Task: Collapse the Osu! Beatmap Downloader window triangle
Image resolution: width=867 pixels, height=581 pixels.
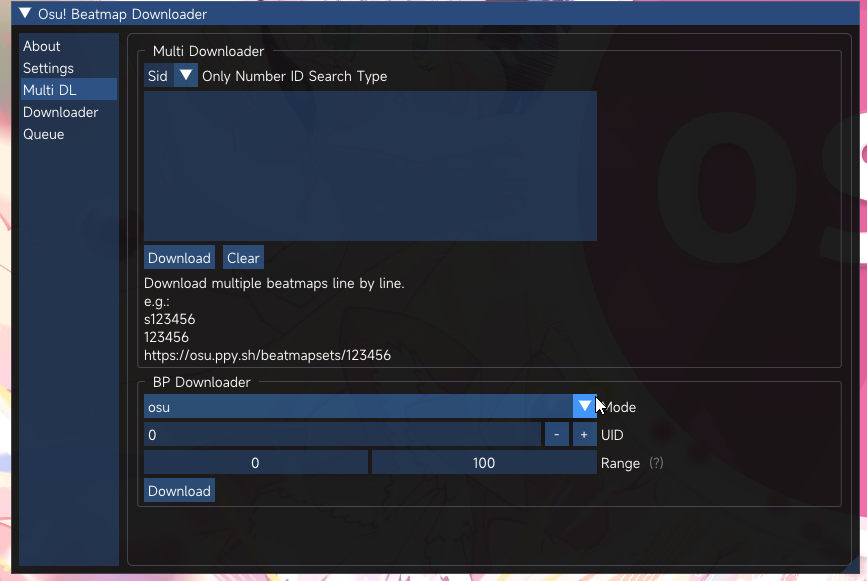Action: click(x=25, y=13)
